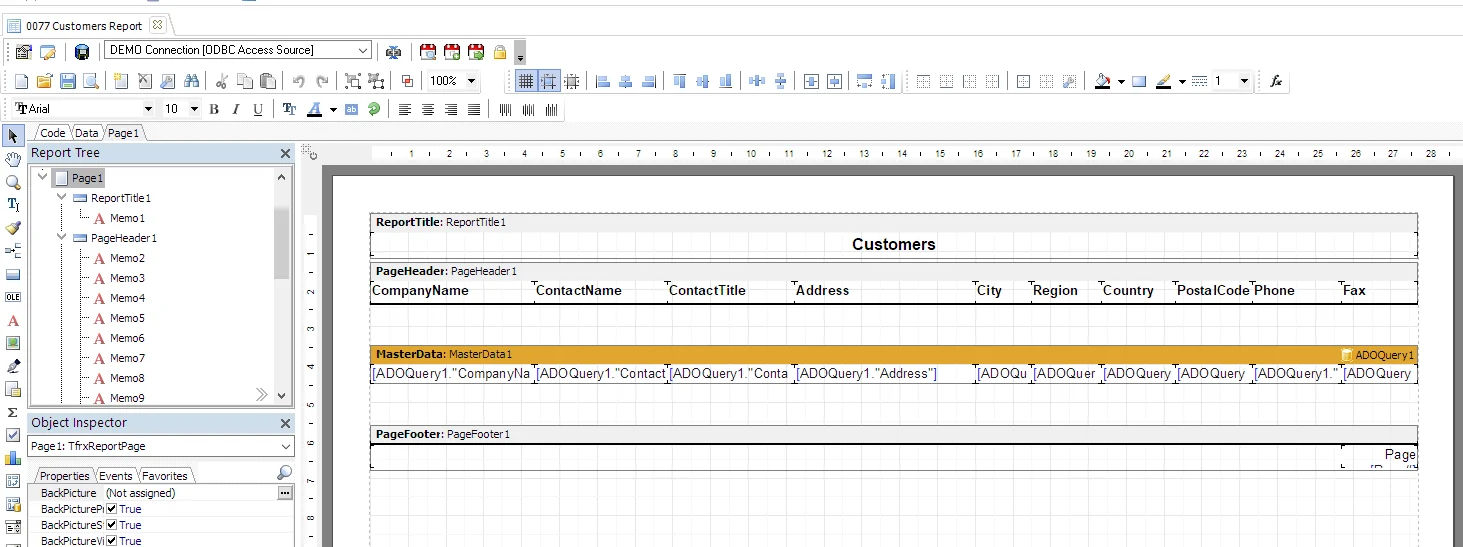Screen dimensions: 1463x547
Task: Open the fill color bucket picker
Action: pyautogui.click(x=1103, y=81)
